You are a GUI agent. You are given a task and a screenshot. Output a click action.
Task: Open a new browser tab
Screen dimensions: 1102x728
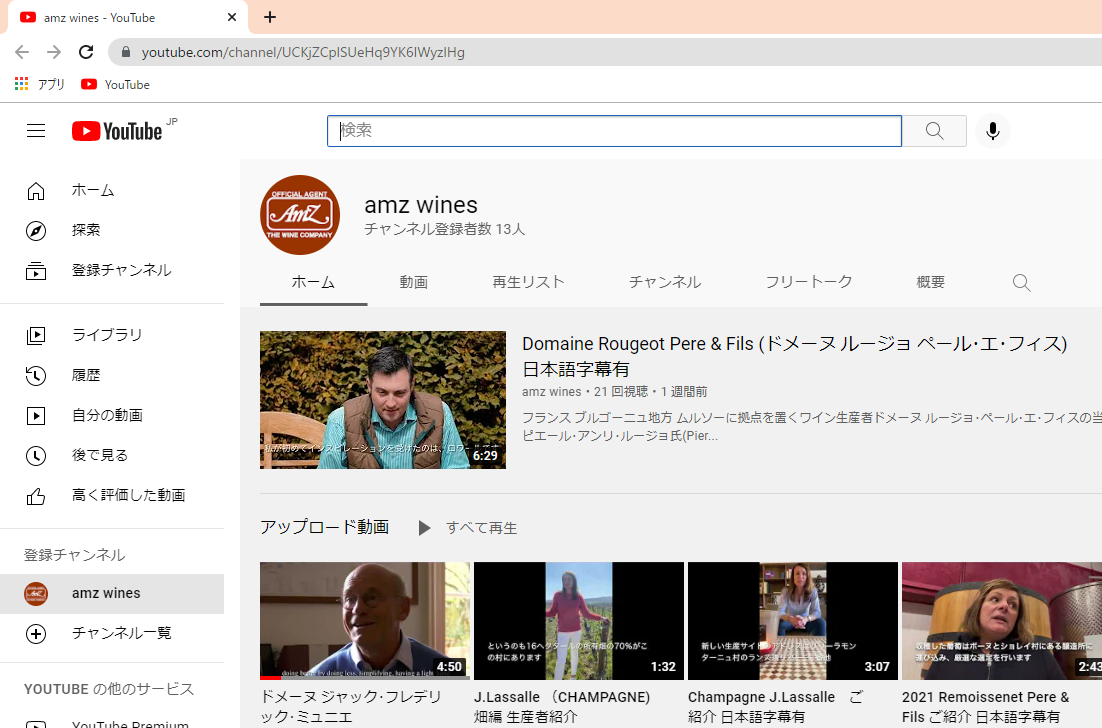pyautogui.click(x=270, y=17)
